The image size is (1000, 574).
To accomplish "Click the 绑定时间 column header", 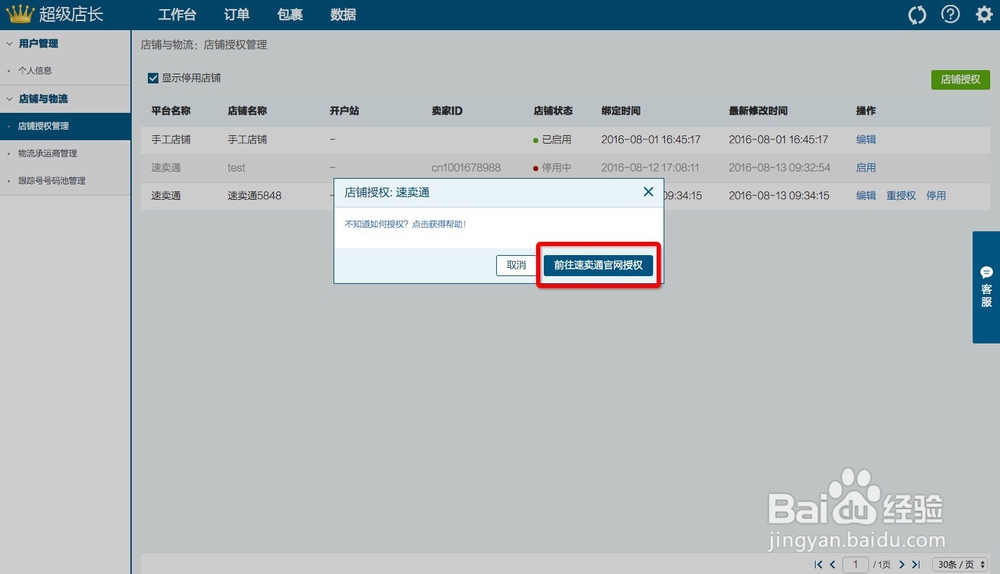I will coord(621,110).
